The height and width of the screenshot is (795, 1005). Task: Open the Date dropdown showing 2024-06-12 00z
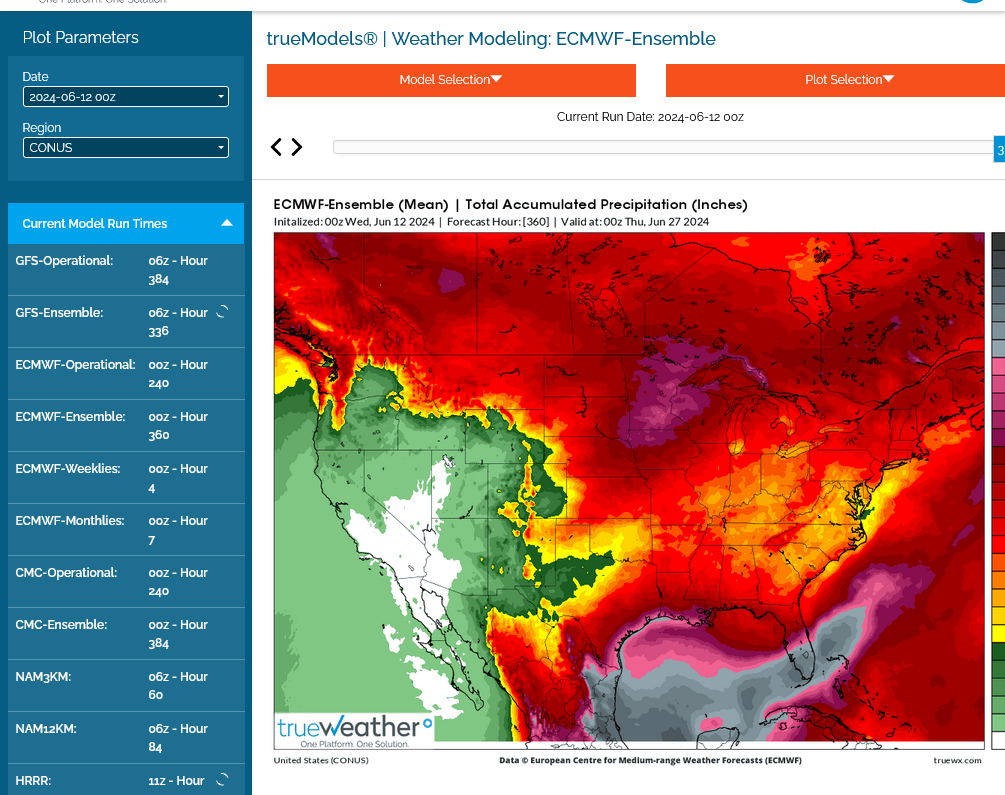click(x=126, y=97)
